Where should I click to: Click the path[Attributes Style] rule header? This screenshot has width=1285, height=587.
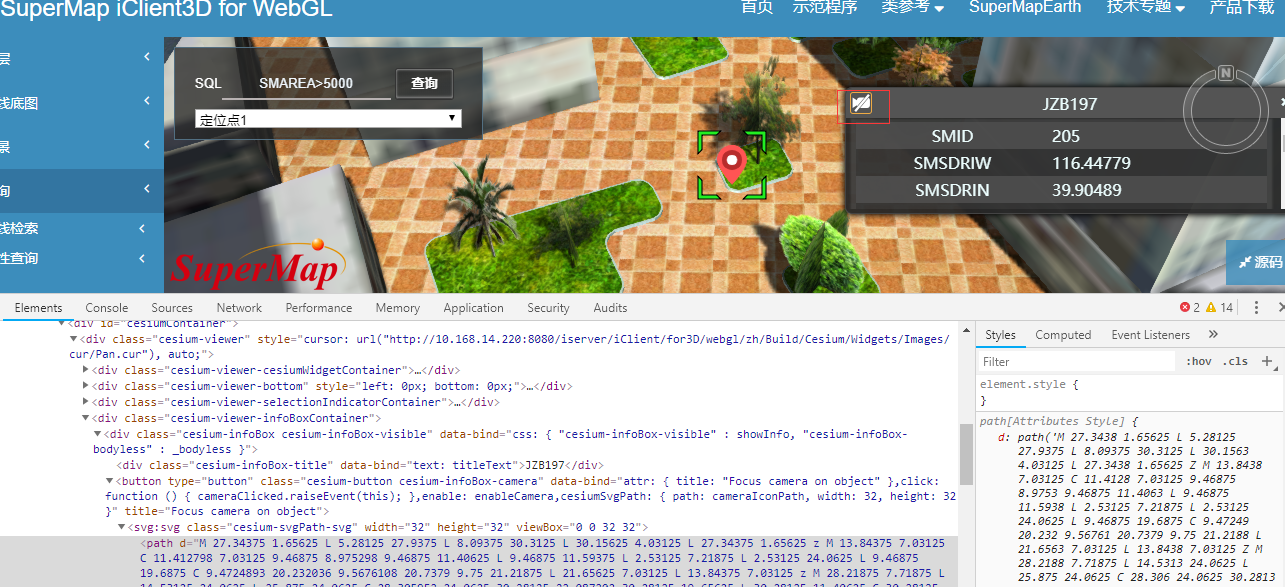click(x=1059, y=422)
